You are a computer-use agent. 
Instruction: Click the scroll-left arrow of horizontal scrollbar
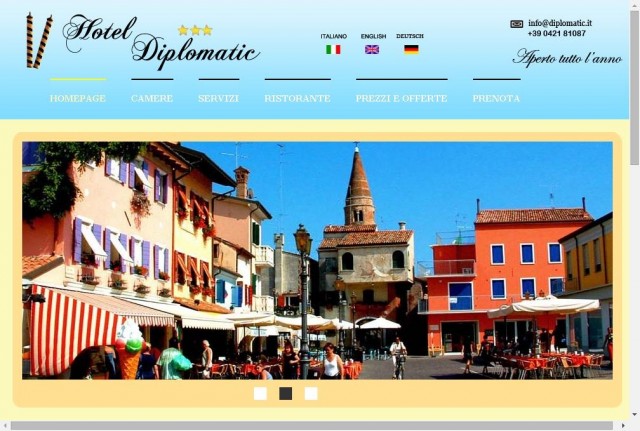click(x=4, y=426)
